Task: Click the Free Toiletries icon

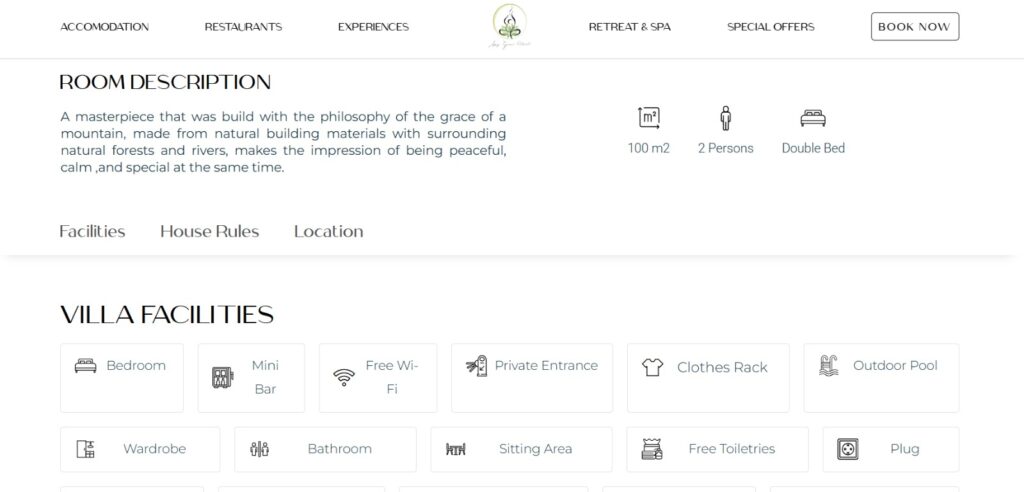Action: [x=652, y=449]
